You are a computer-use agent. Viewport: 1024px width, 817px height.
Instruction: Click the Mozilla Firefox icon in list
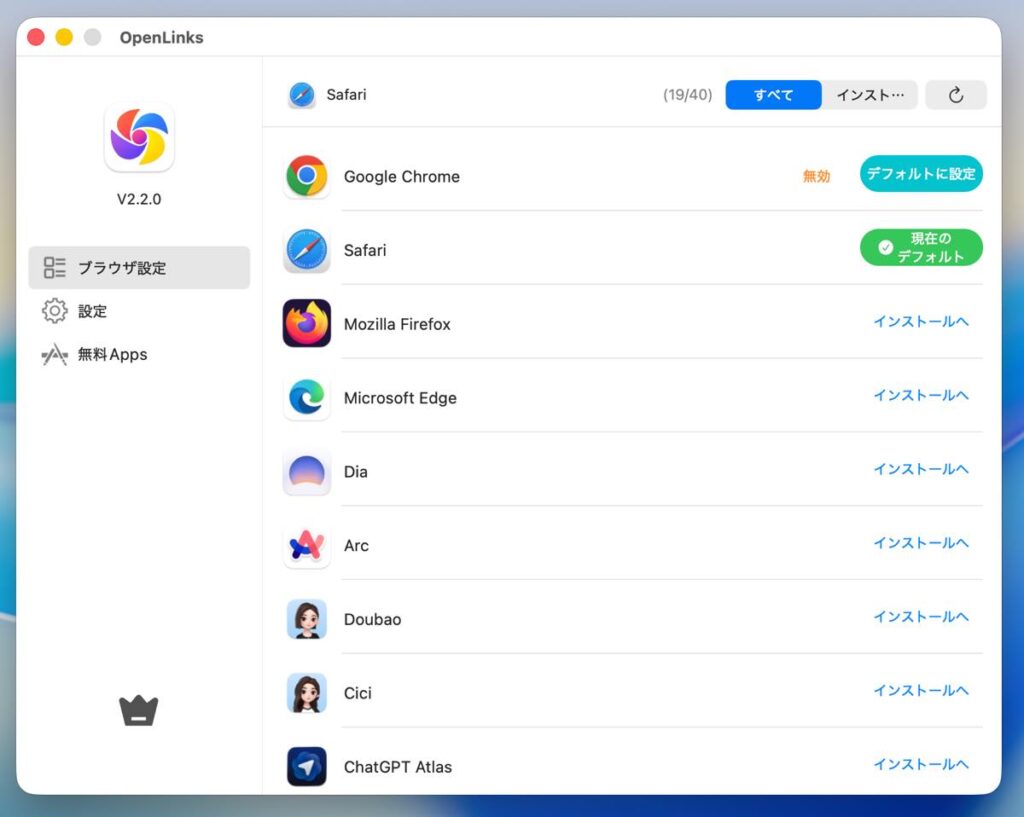point(306,324)
